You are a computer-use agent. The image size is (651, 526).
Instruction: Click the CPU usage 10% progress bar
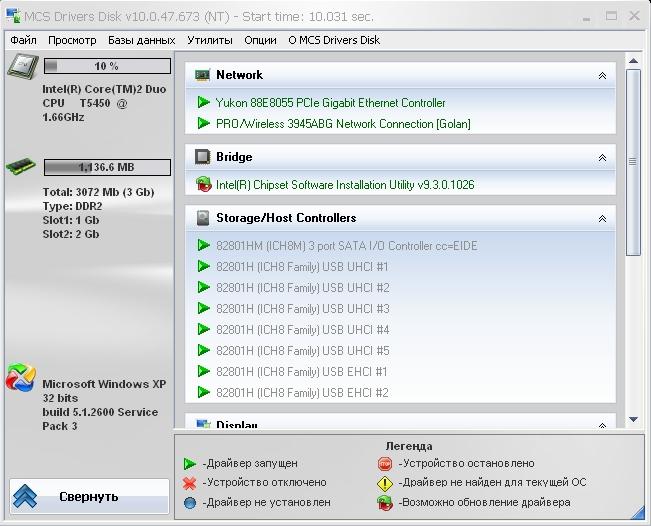[106, 66]
